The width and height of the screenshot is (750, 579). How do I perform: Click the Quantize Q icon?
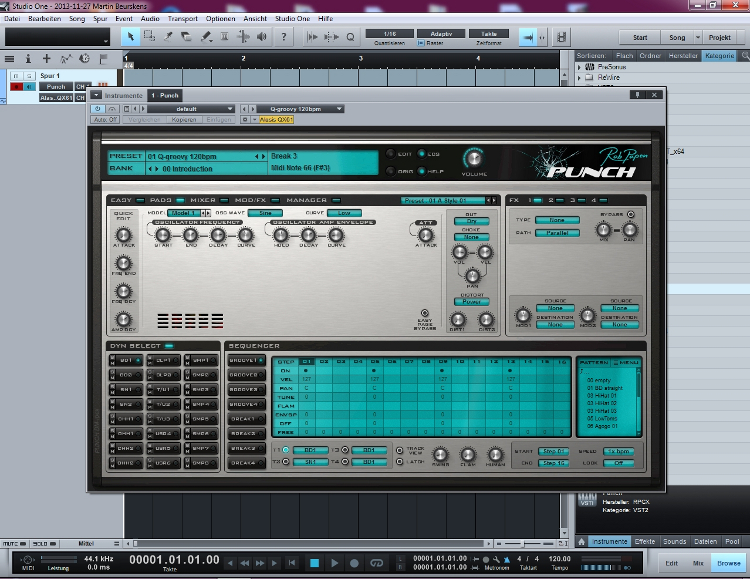click(x=351, y=37)
